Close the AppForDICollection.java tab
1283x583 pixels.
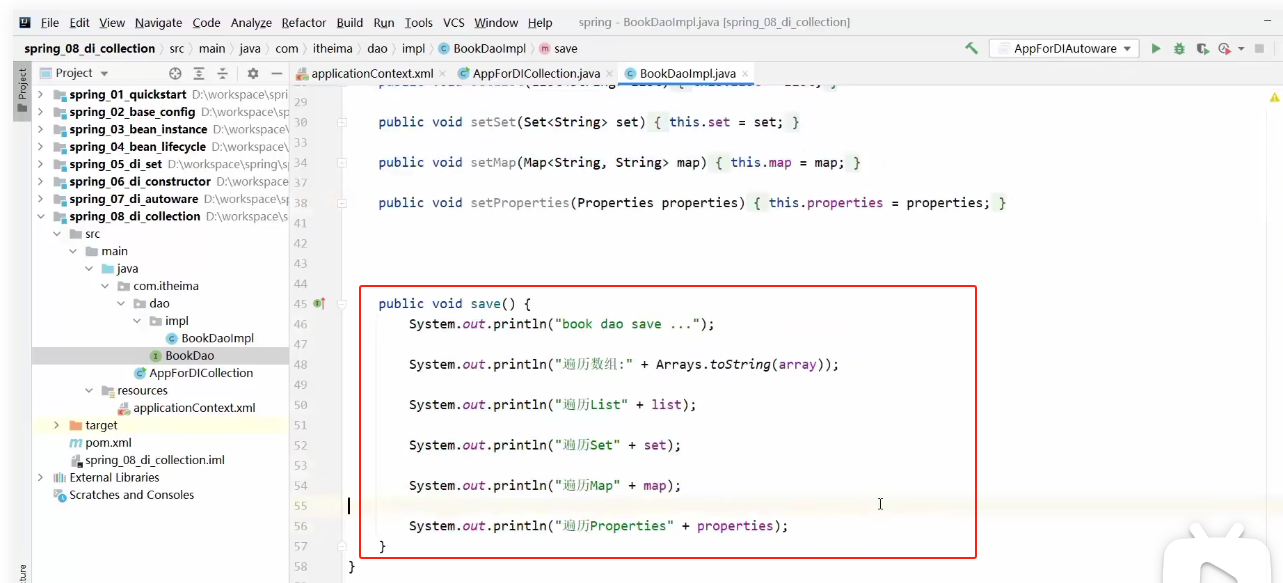(x=610, y=74)
